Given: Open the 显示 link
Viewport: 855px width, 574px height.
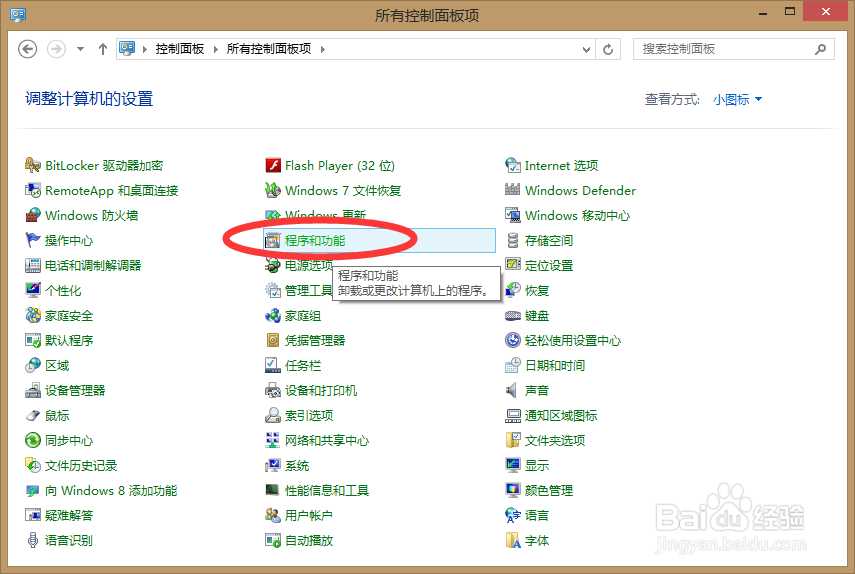Looking at the screenshot, I should click(537, 466).
